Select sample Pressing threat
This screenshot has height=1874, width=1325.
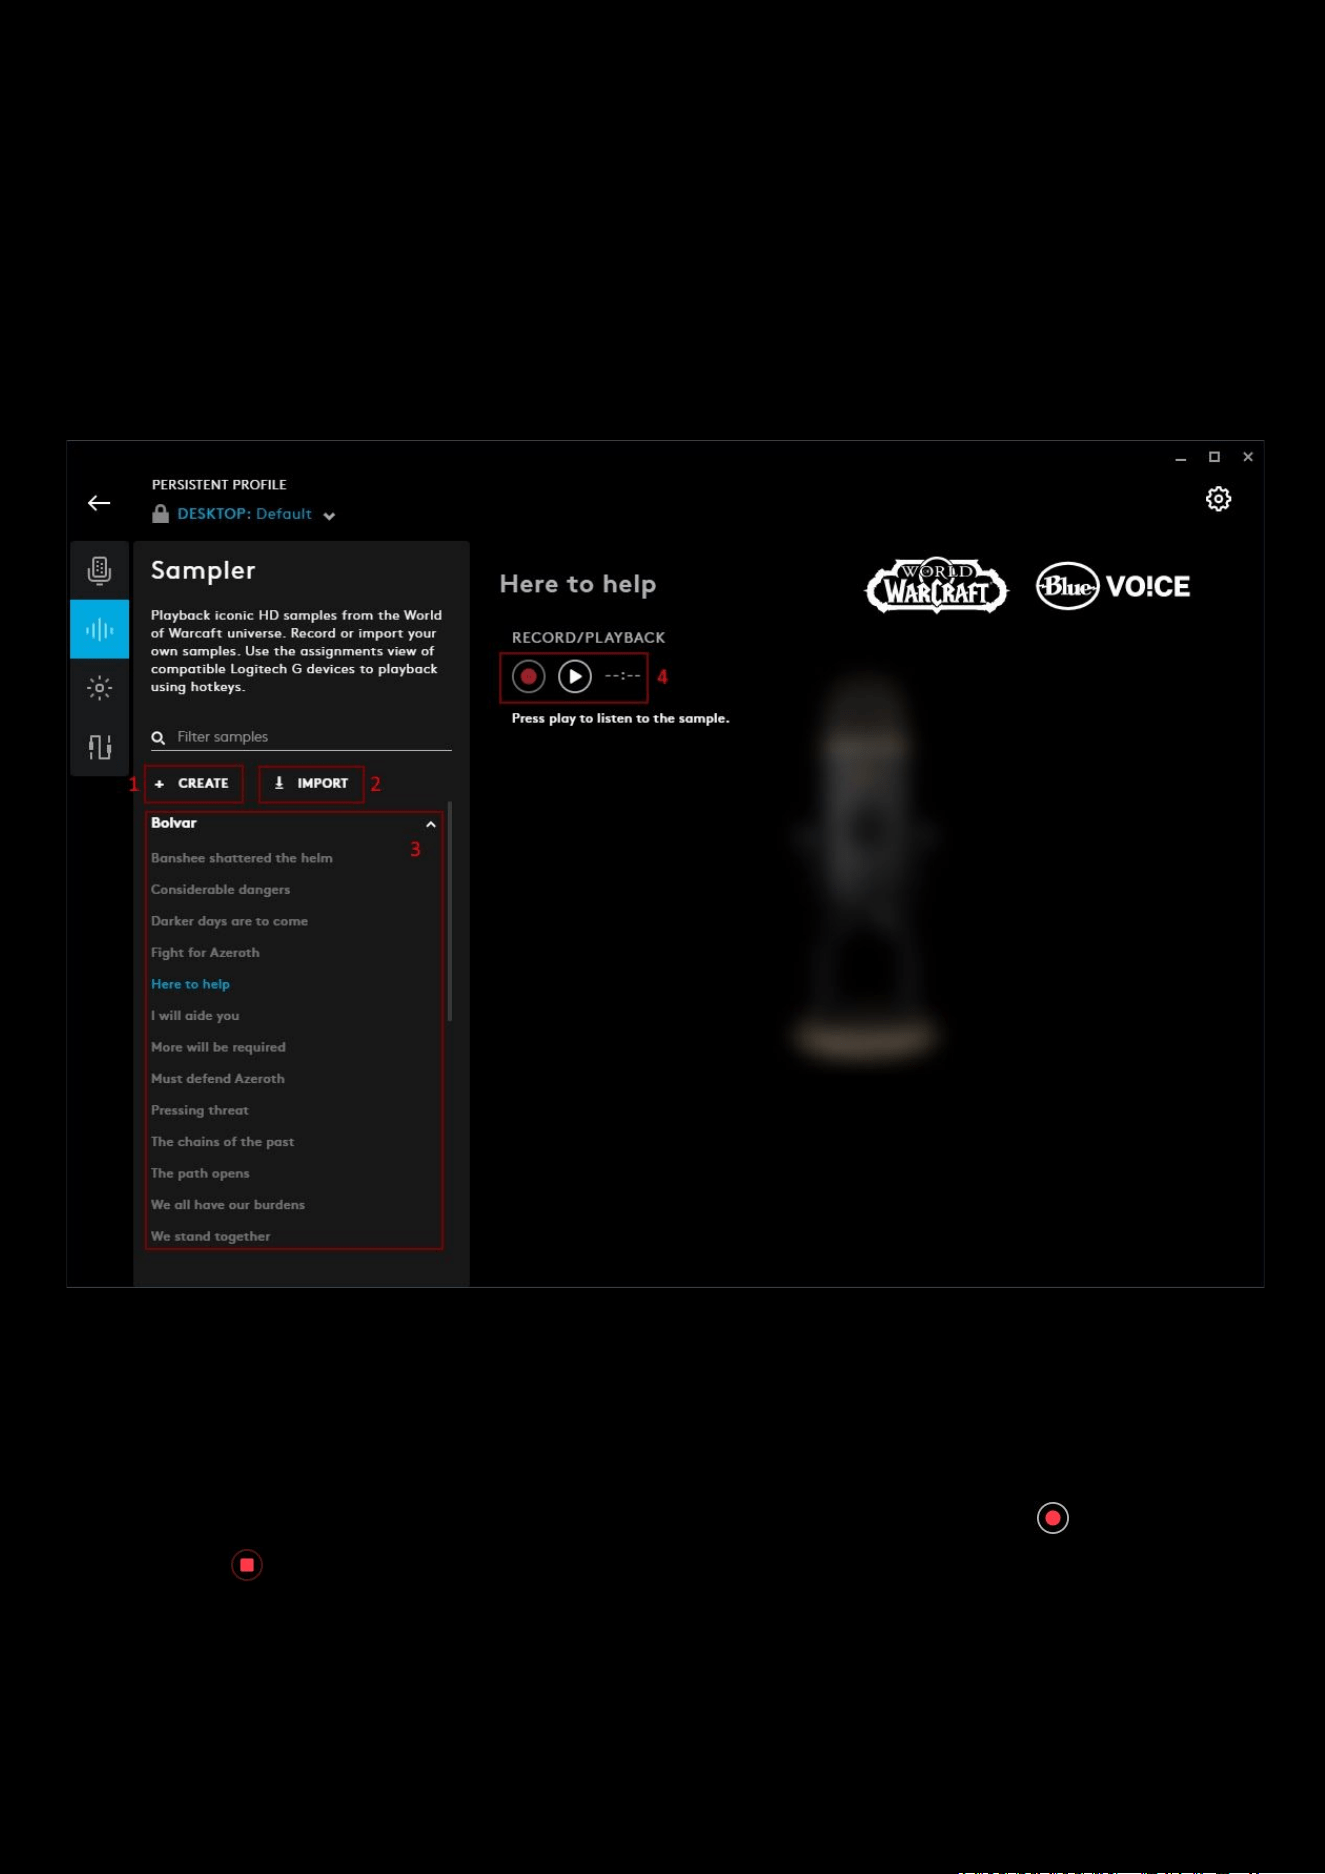[x=200, y=1110]
